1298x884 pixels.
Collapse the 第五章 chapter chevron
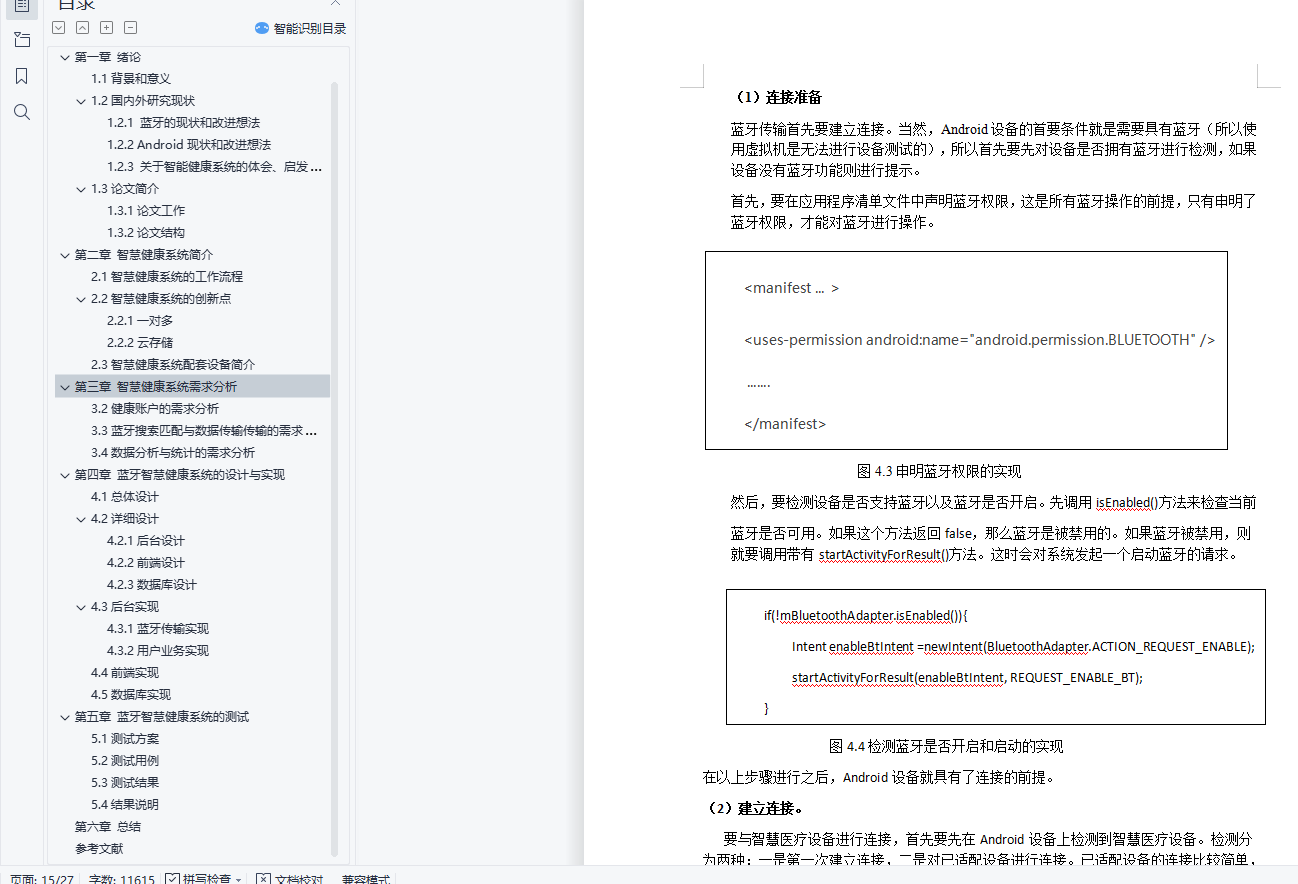(x=65, y=717)
